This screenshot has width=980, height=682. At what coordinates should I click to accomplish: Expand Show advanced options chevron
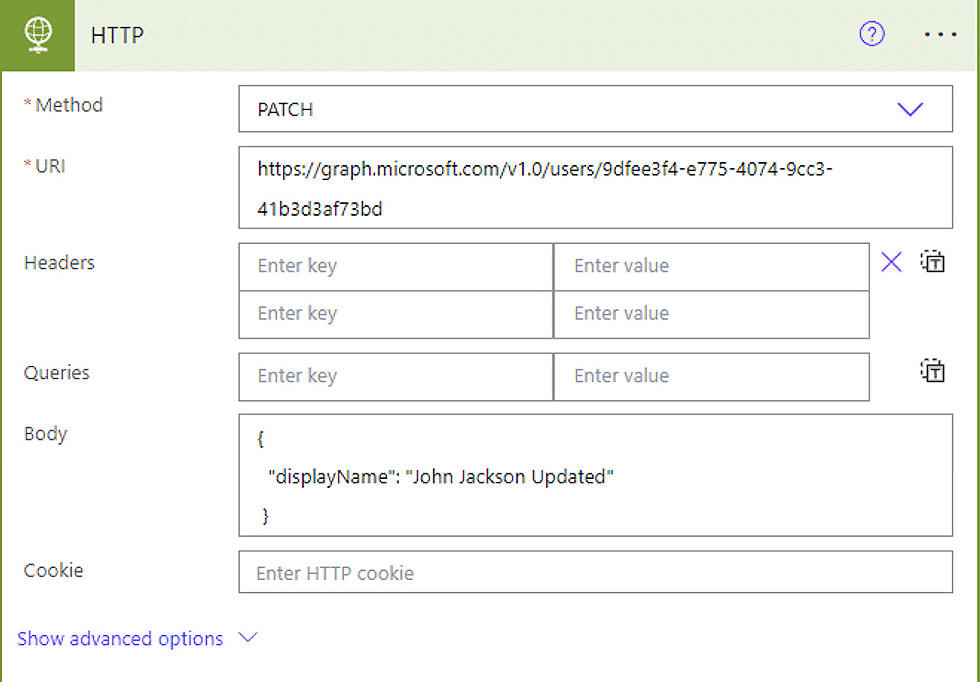tap(247, 638)
